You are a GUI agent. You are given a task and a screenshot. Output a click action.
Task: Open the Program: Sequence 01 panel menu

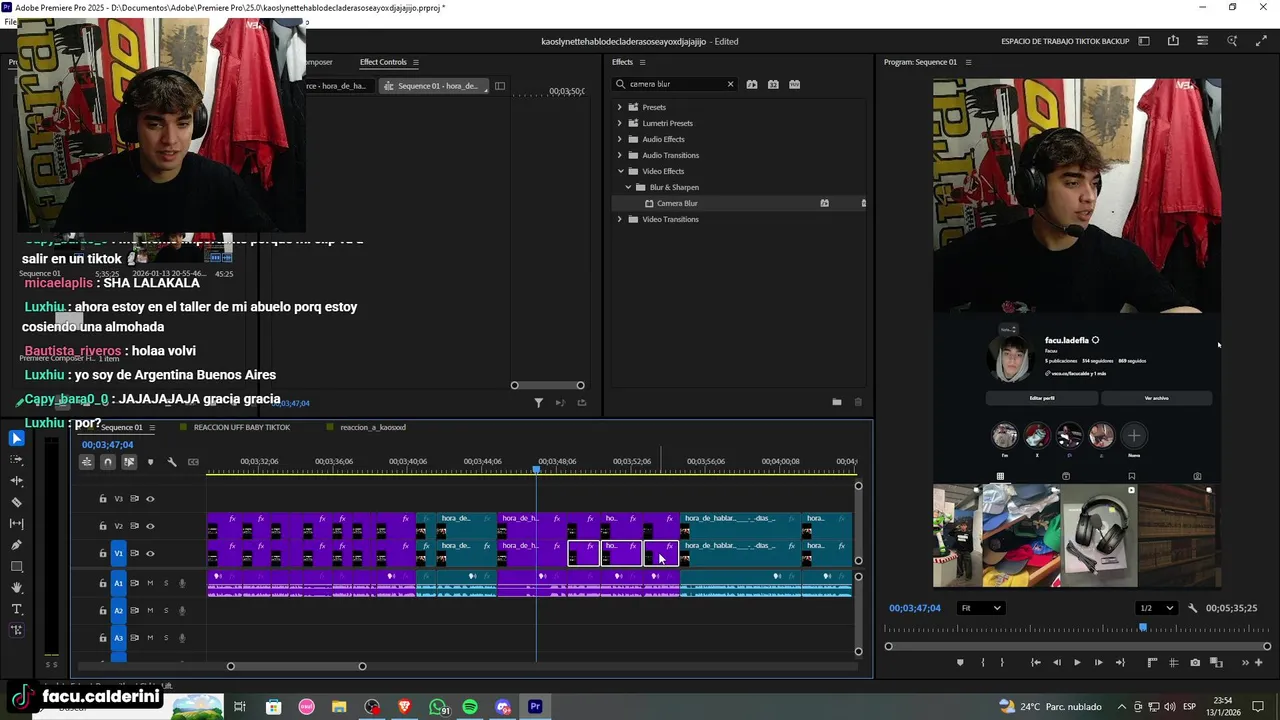click(x=968, y=62)
